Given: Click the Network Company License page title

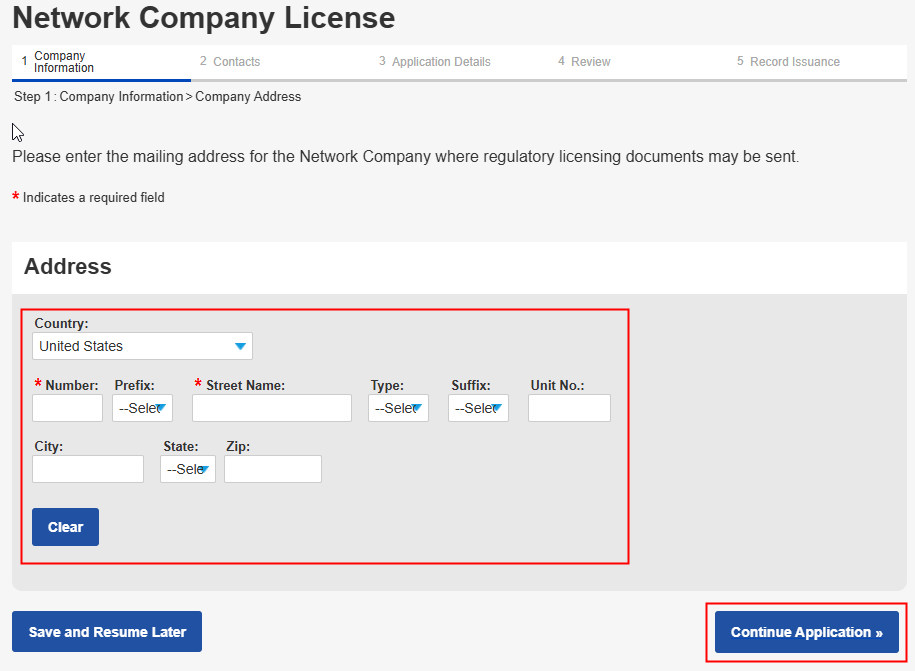Looking at the screenshot, I should point(203,18).
